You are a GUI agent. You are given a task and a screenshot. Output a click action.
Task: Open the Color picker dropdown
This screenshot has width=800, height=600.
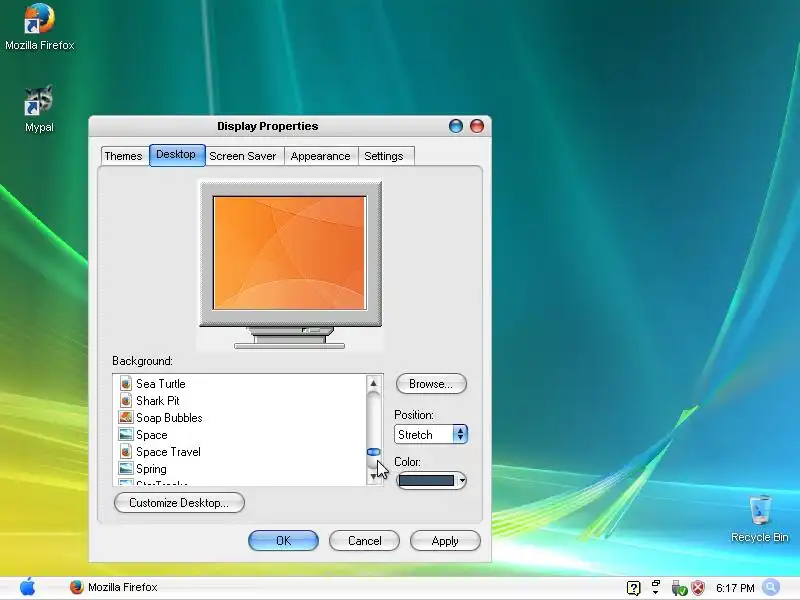[432, 481]
